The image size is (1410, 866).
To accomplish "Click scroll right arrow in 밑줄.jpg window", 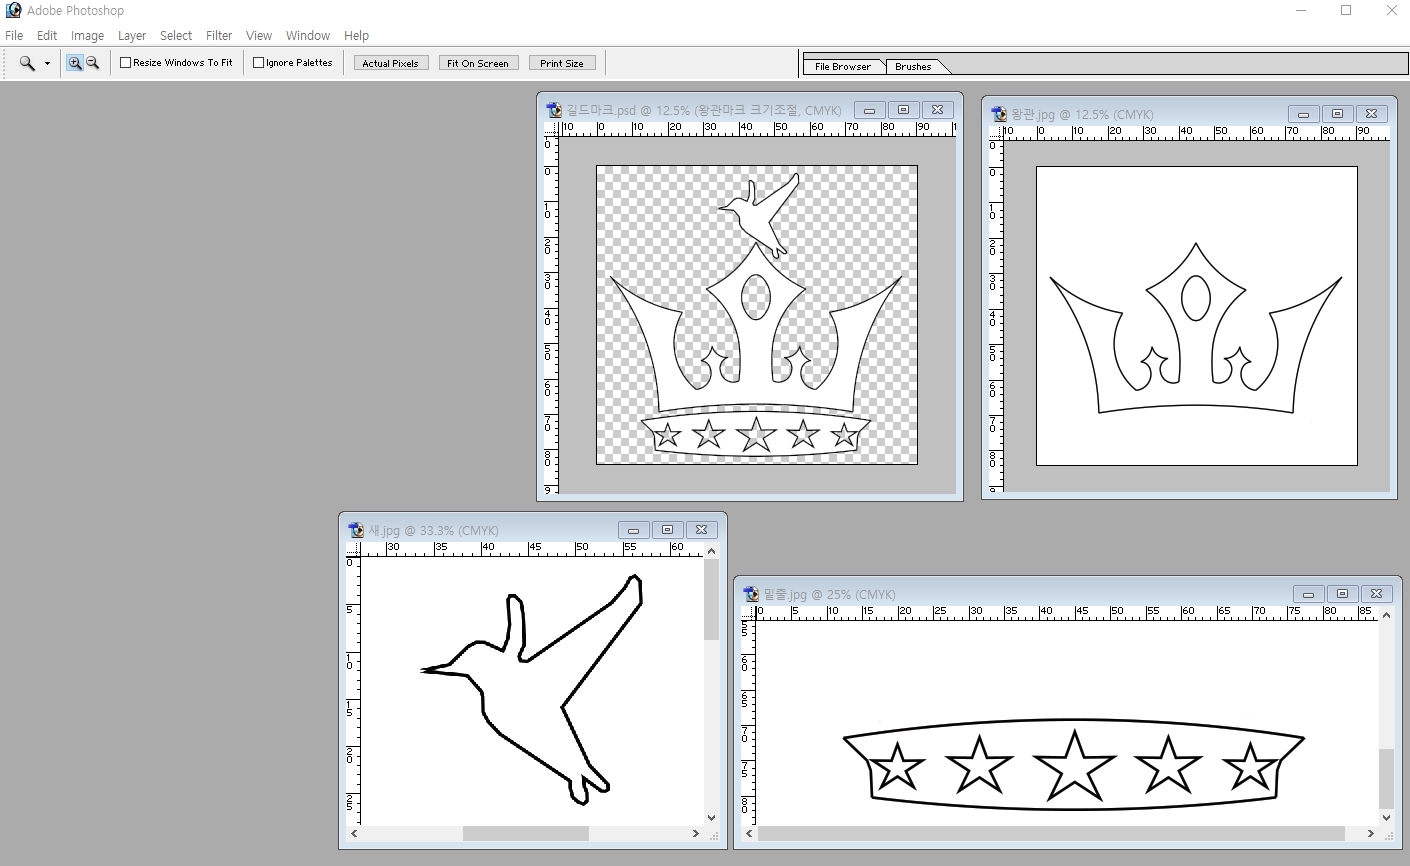I will point(1371,833).
